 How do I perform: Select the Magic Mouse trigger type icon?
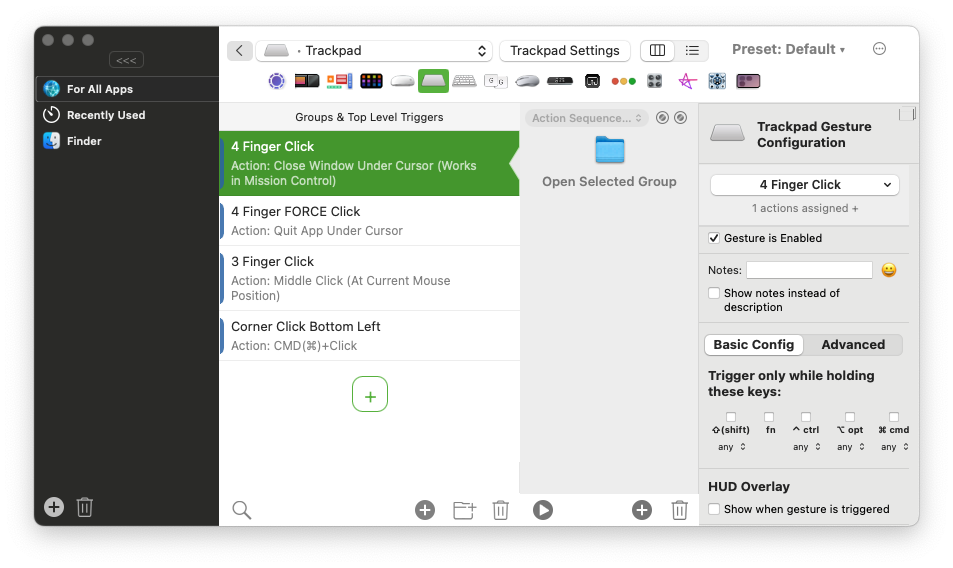click(402, 81)
